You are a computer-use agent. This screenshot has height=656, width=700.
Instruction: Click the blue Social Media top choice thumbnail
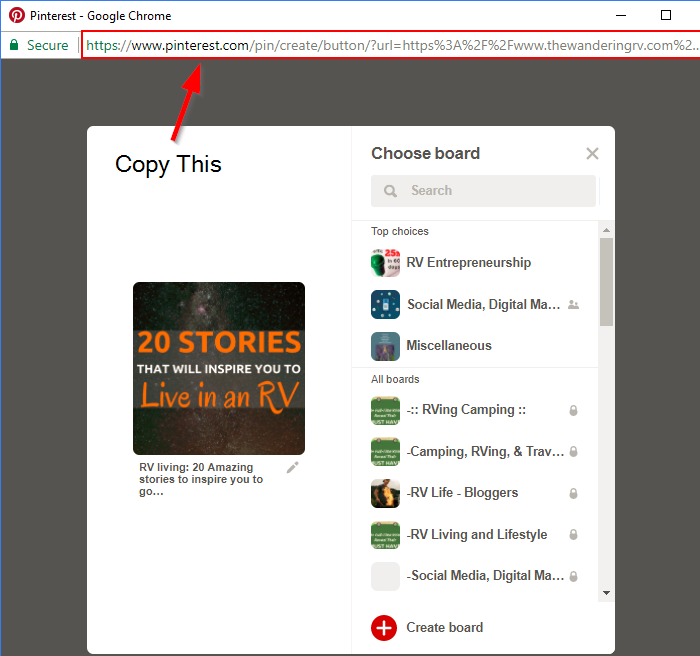click(385, 304)
